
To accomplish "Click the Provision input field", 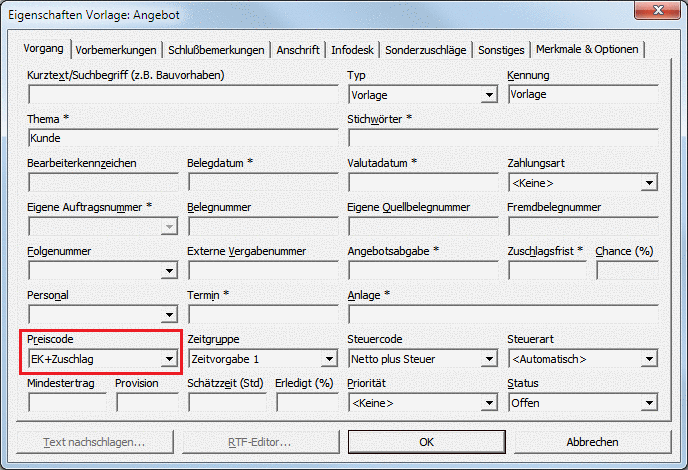I will tap(147, 402).
